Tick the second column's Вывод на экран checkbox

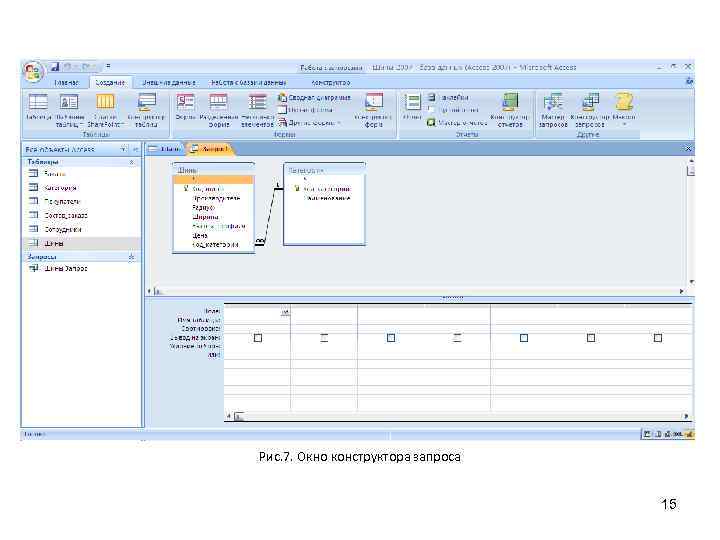pos(324,338)
